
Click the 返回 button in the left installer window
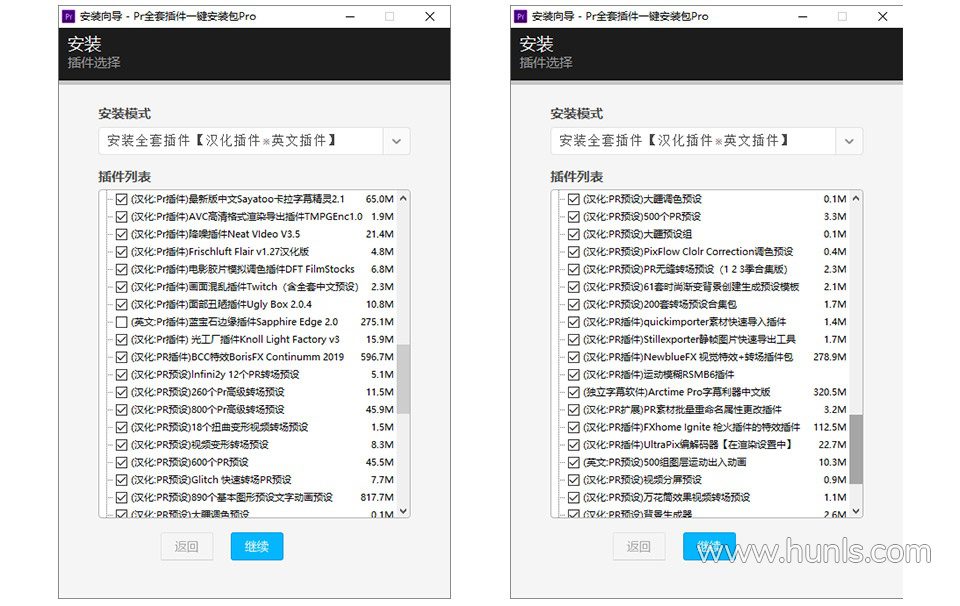187,546
